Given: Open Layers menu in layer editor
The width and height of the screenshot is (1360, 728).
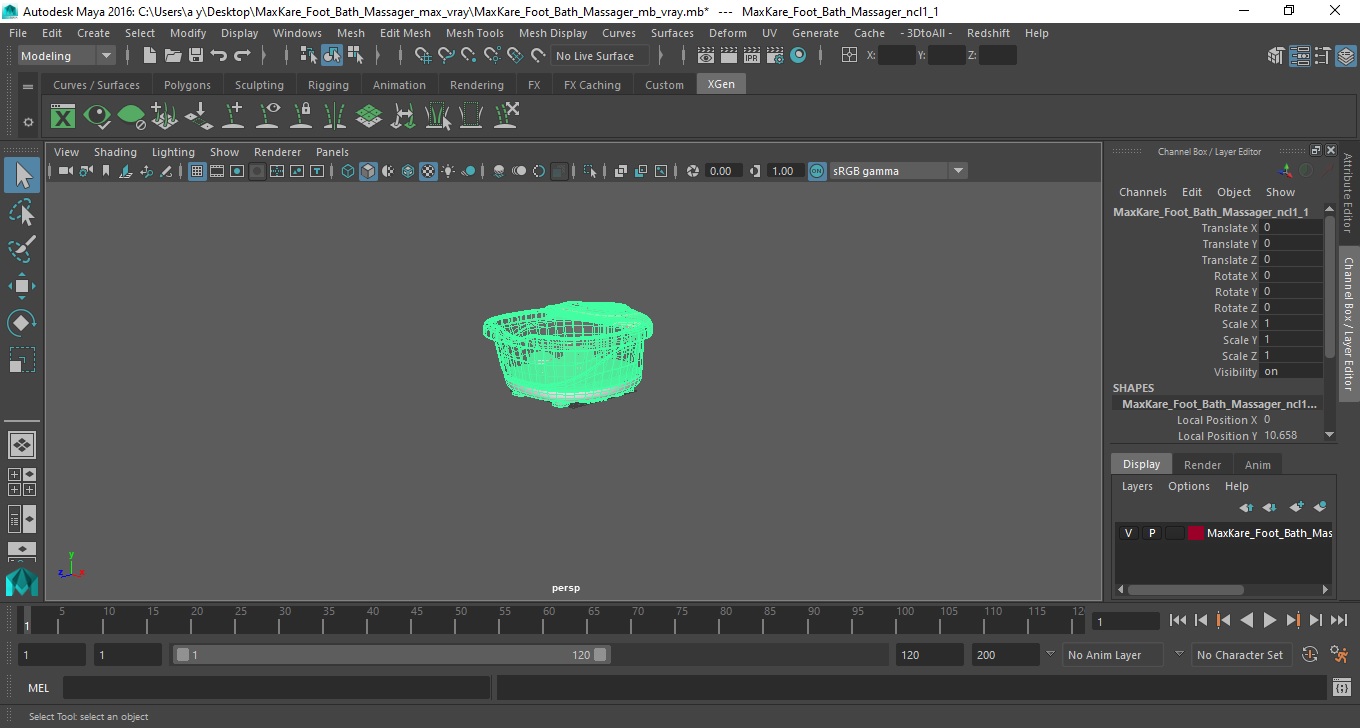Looking at the screenshot, I should (1137, 486).
